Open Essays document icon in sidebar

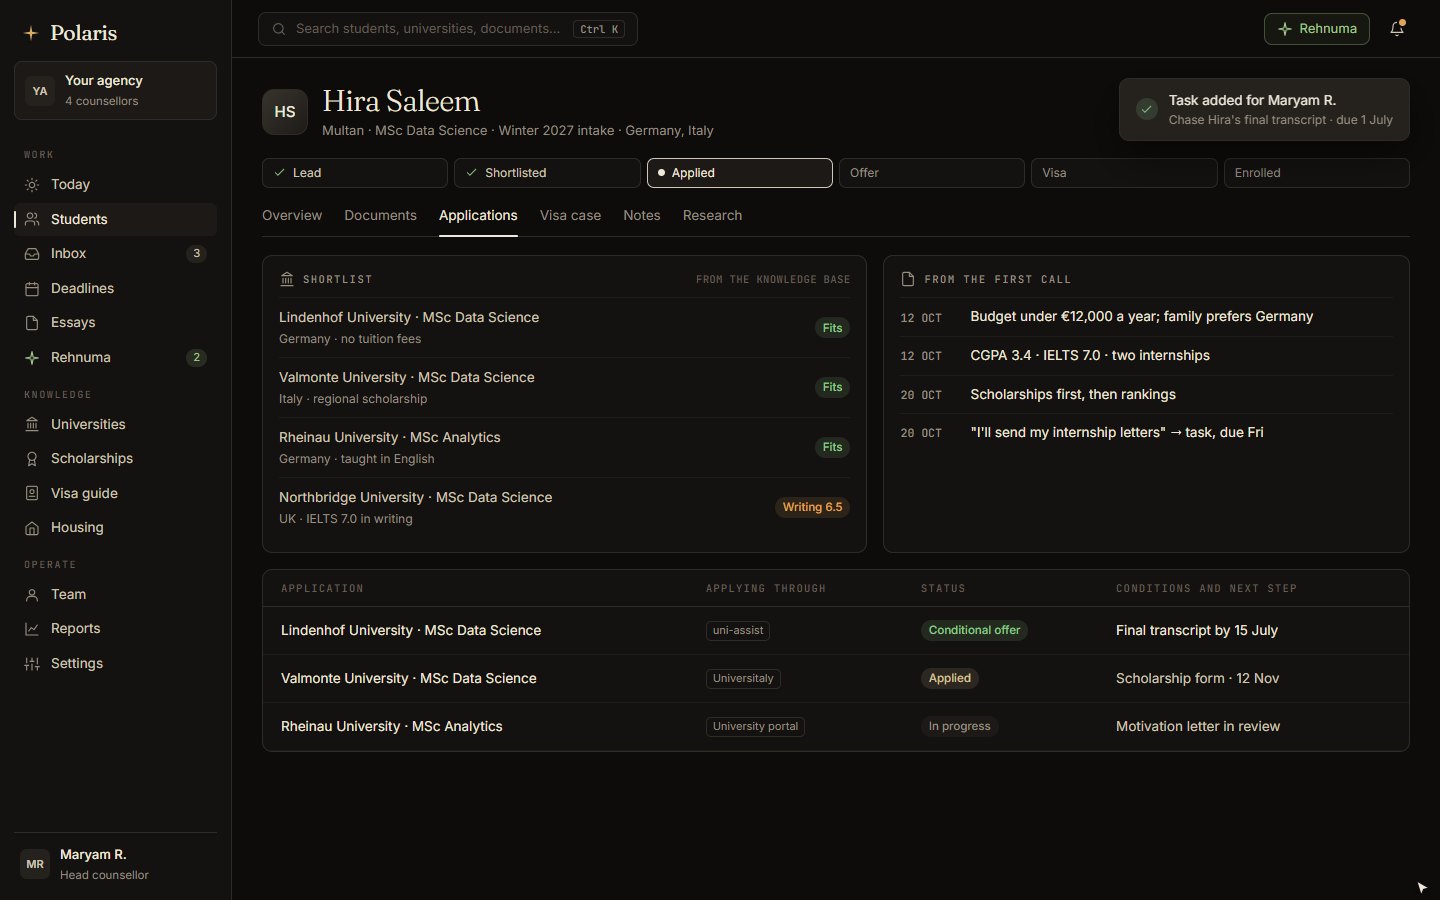coord(32,323)
